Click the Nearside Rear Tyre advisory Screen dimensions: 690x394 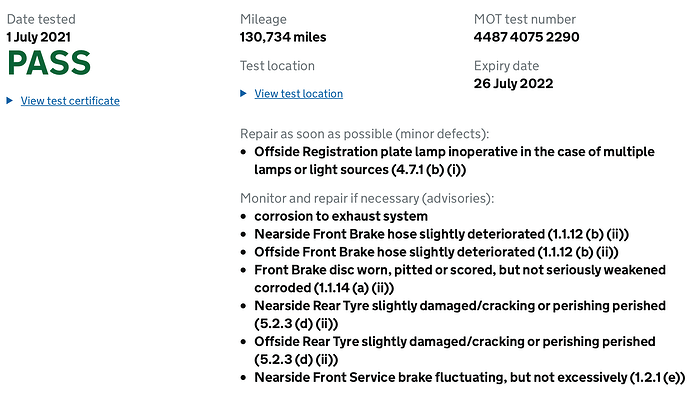[x=460, y=315]
